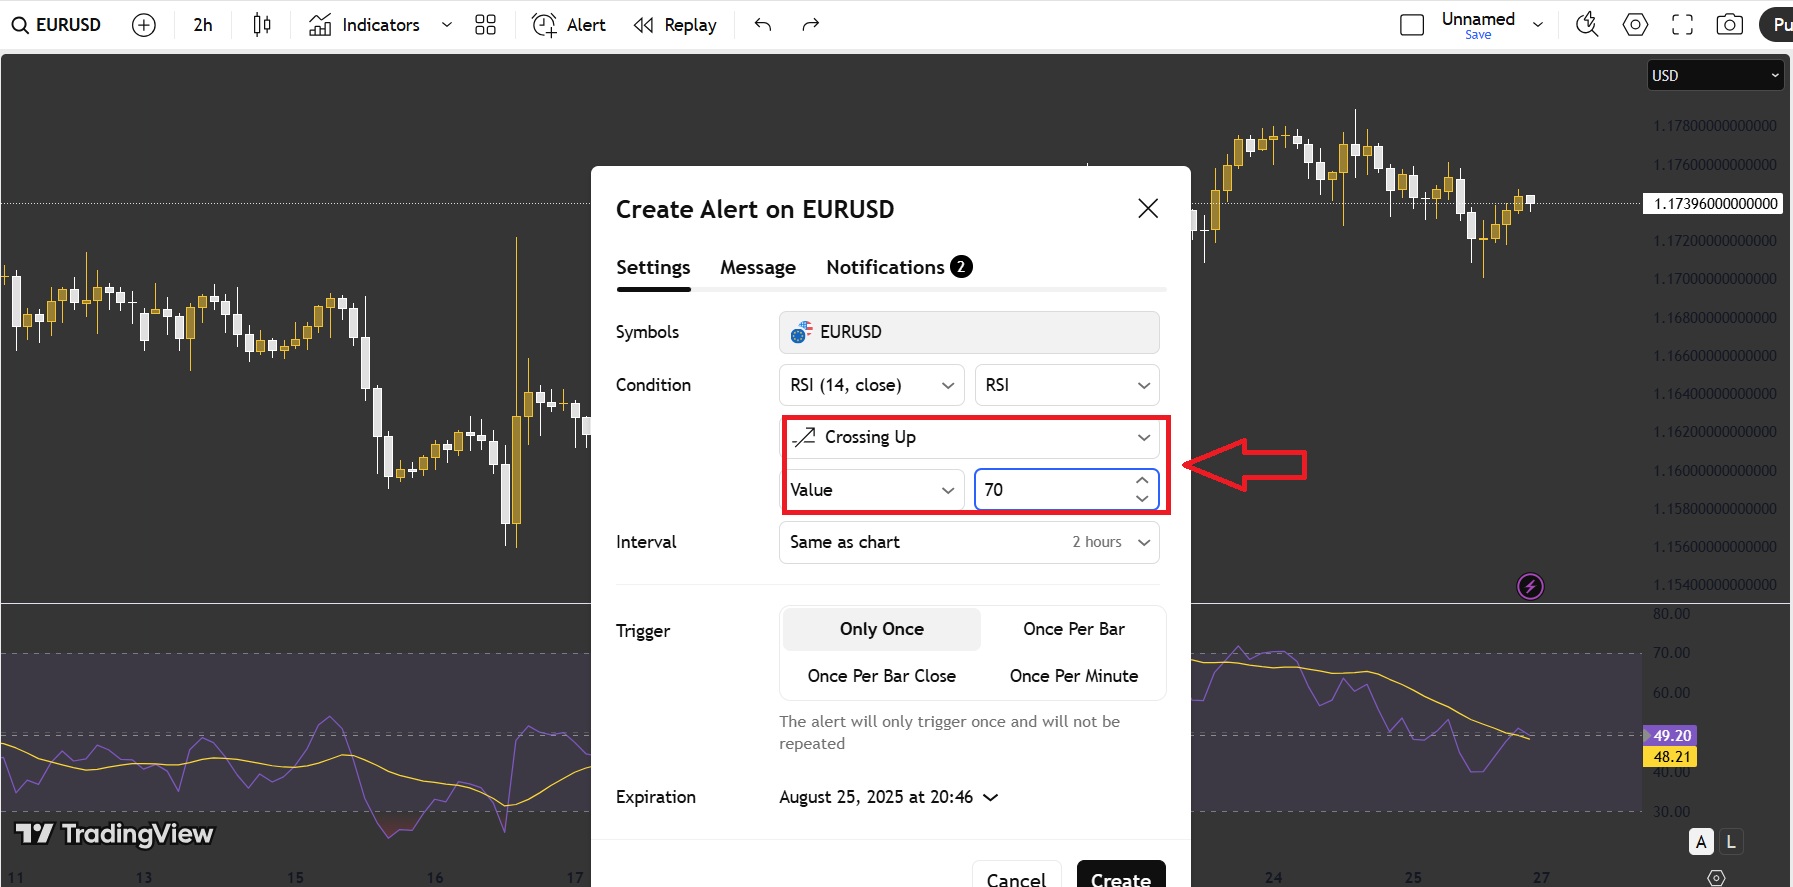Click the undo arrow icon
The height and width of the screenshot is (887, 1793).
763,25
